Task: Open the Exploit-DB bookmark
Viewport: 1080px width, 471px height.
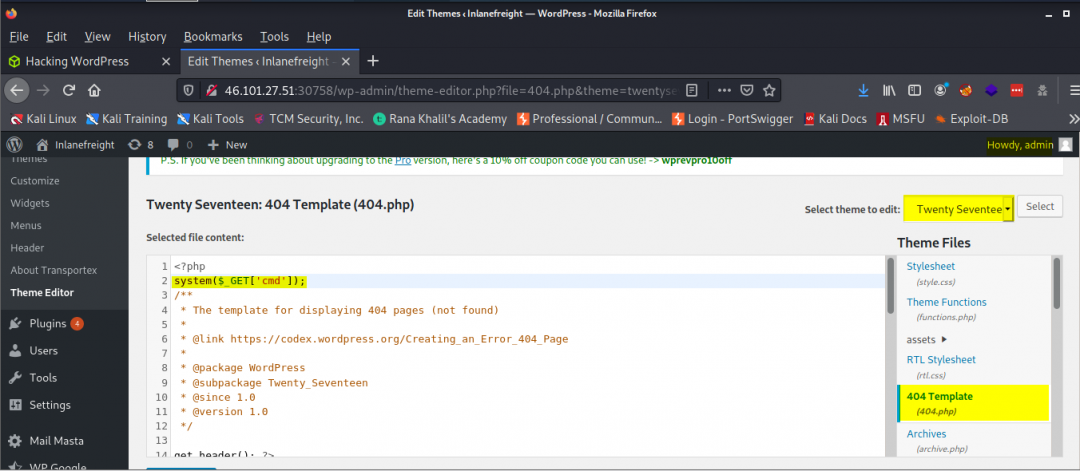Action: [971, 119]
